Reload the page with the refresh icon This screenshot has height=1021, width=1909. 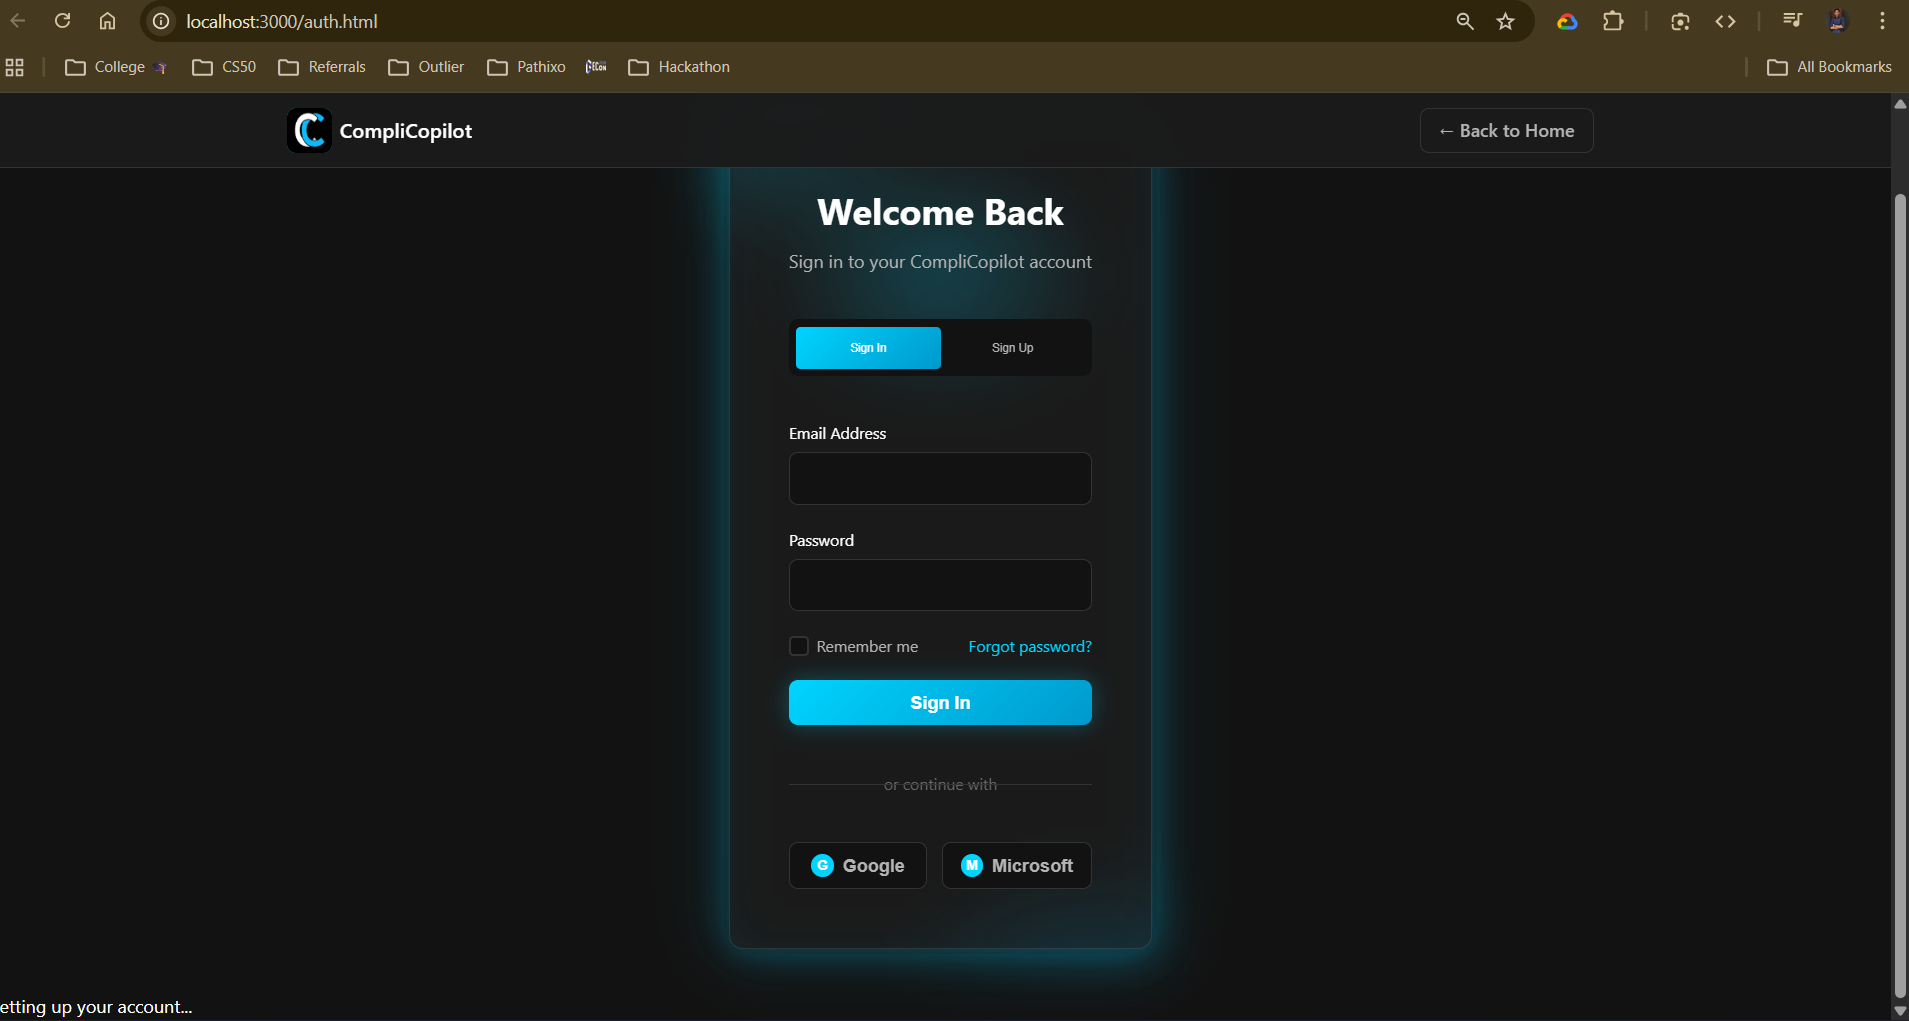coord(62,21)
